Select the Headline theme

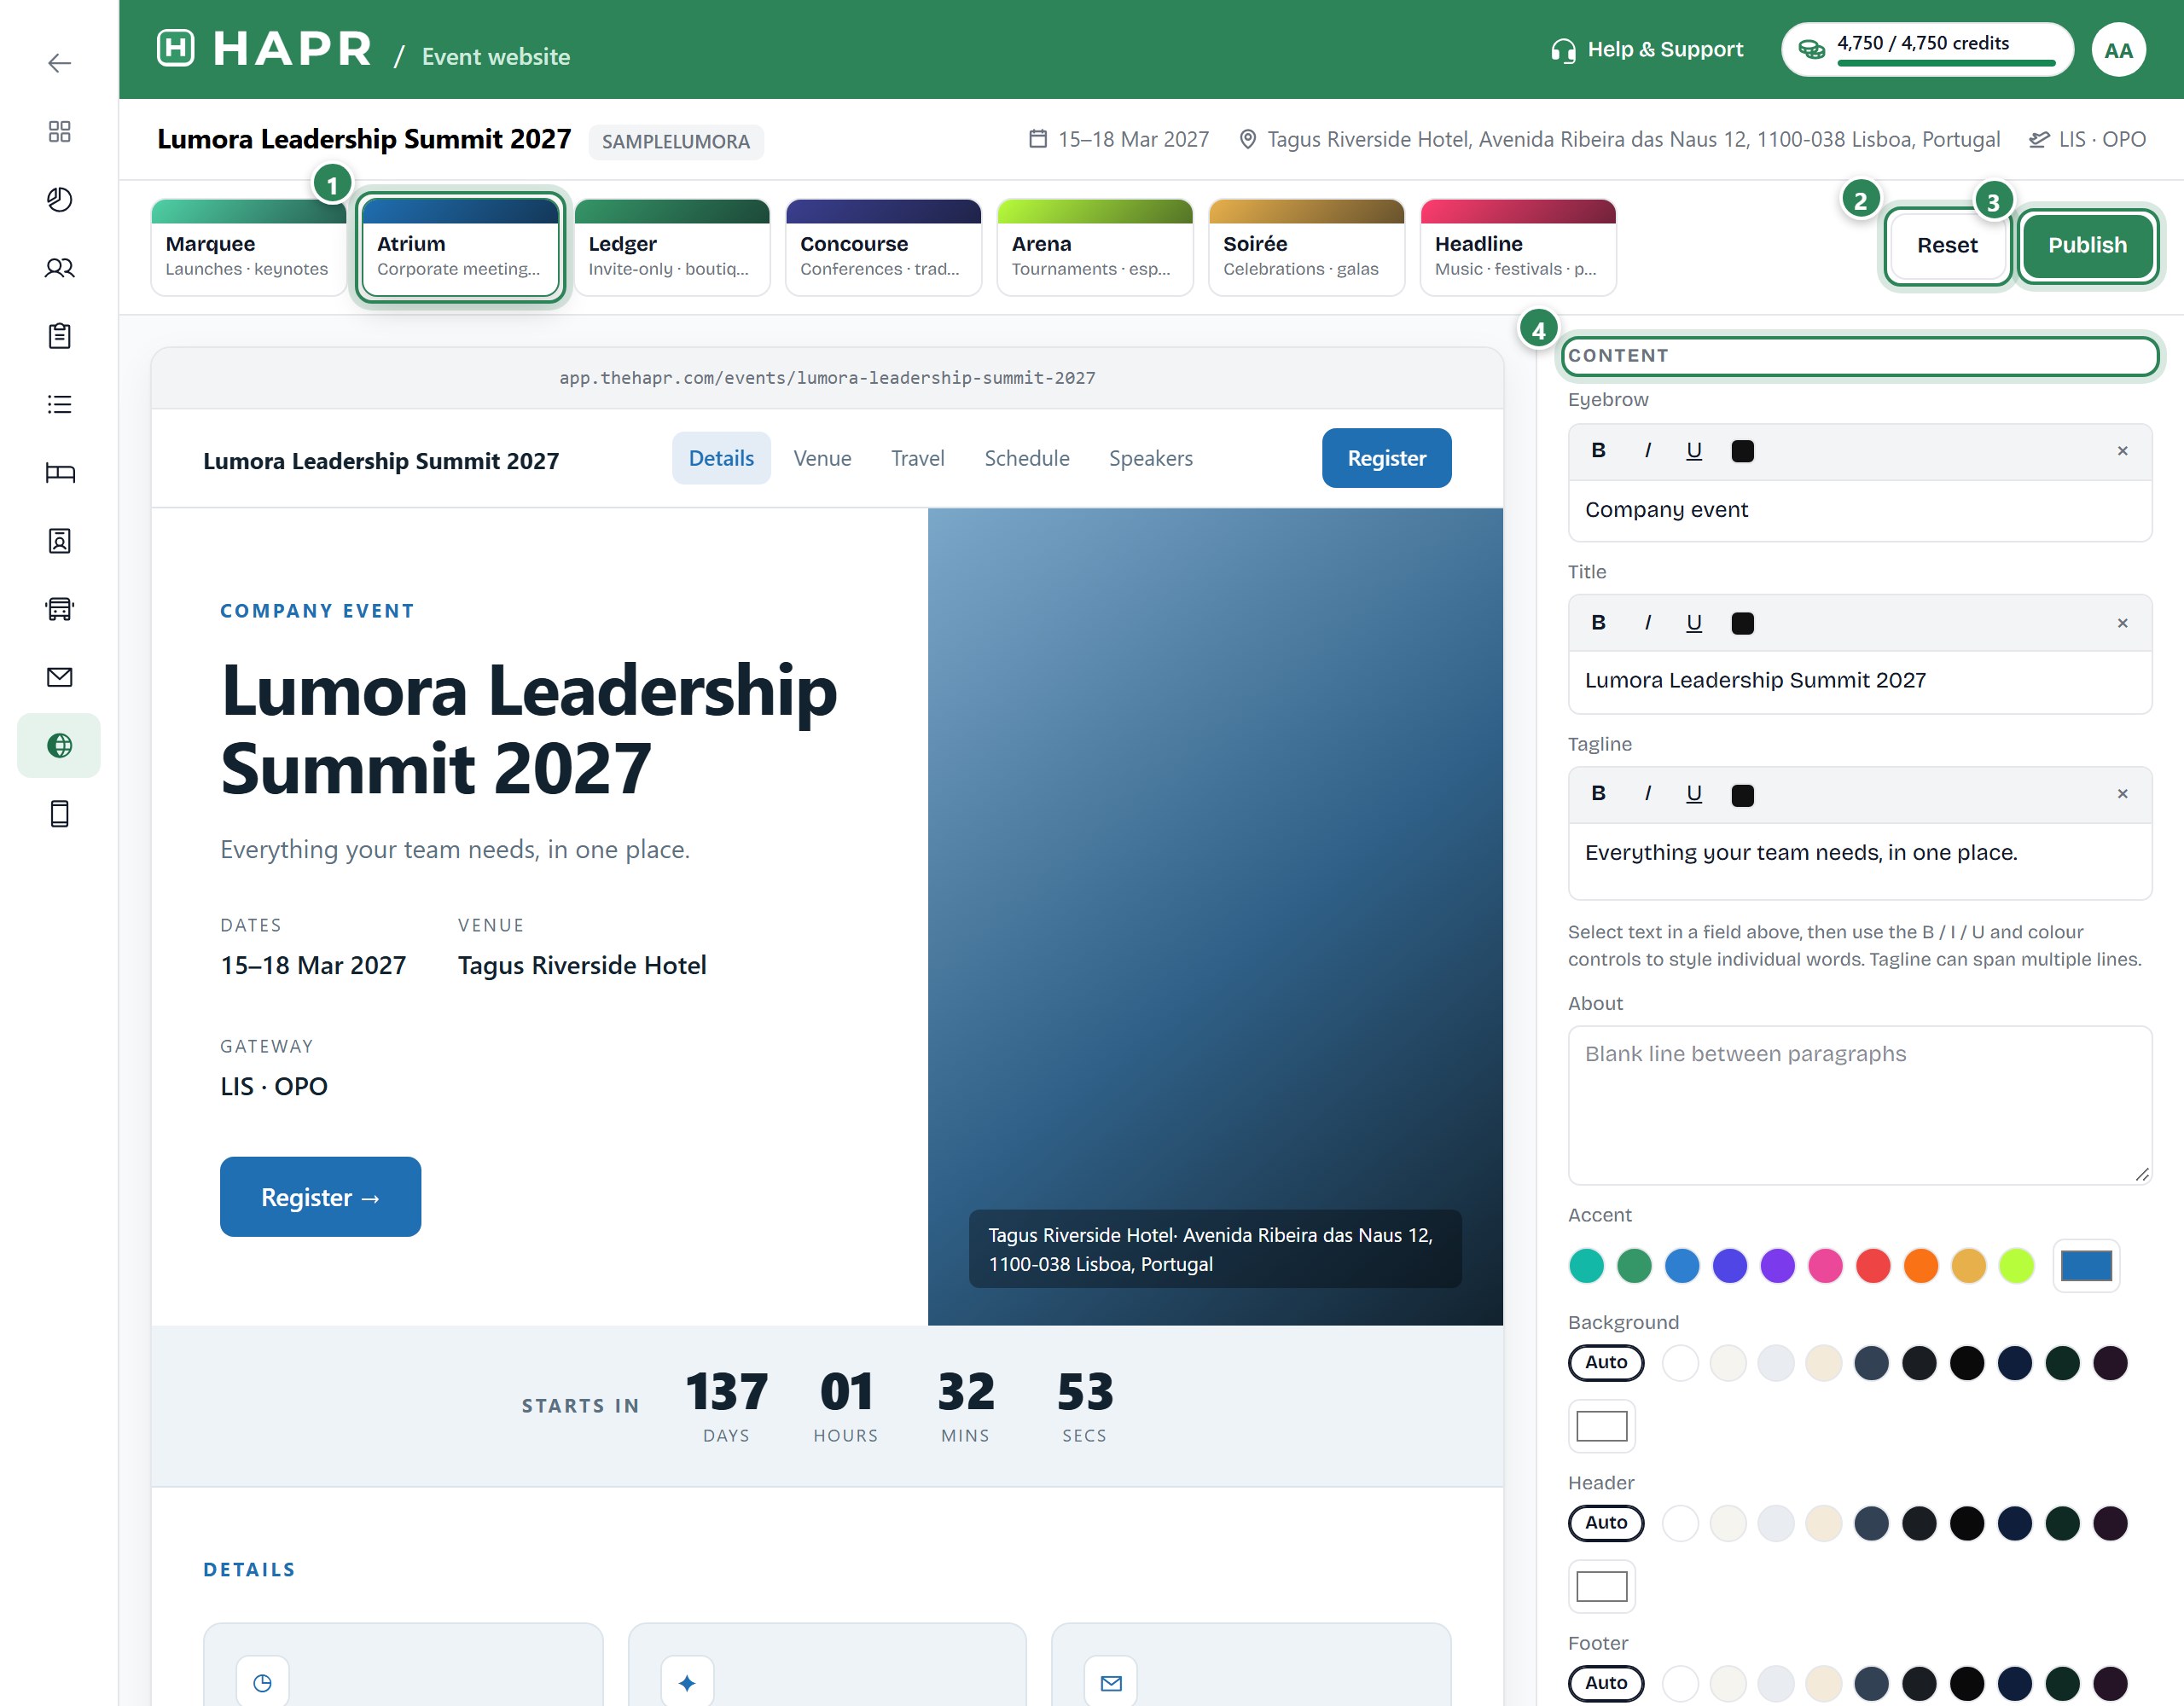click(x=1518, y=247)
